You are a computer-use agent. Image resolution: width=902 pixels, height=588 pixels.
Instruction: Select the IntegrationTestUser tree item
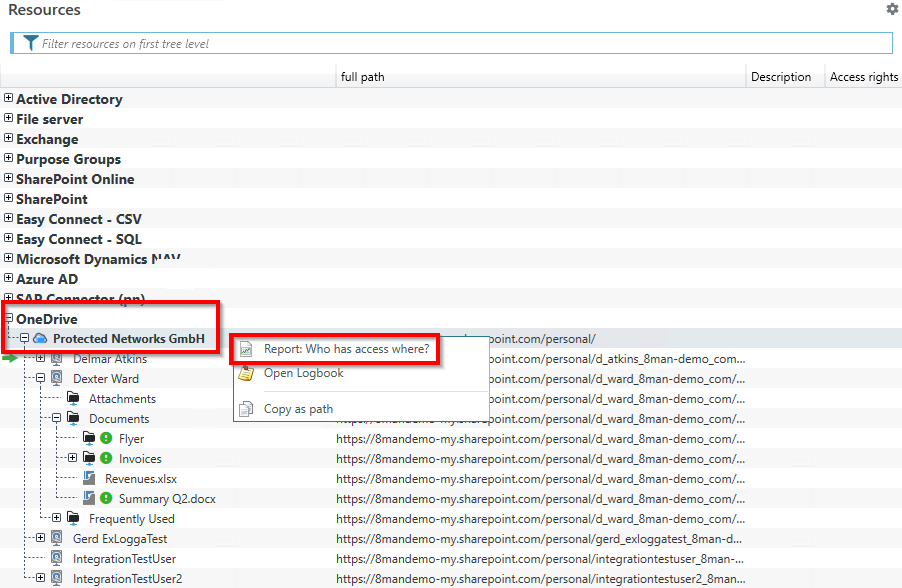point(124,559)
